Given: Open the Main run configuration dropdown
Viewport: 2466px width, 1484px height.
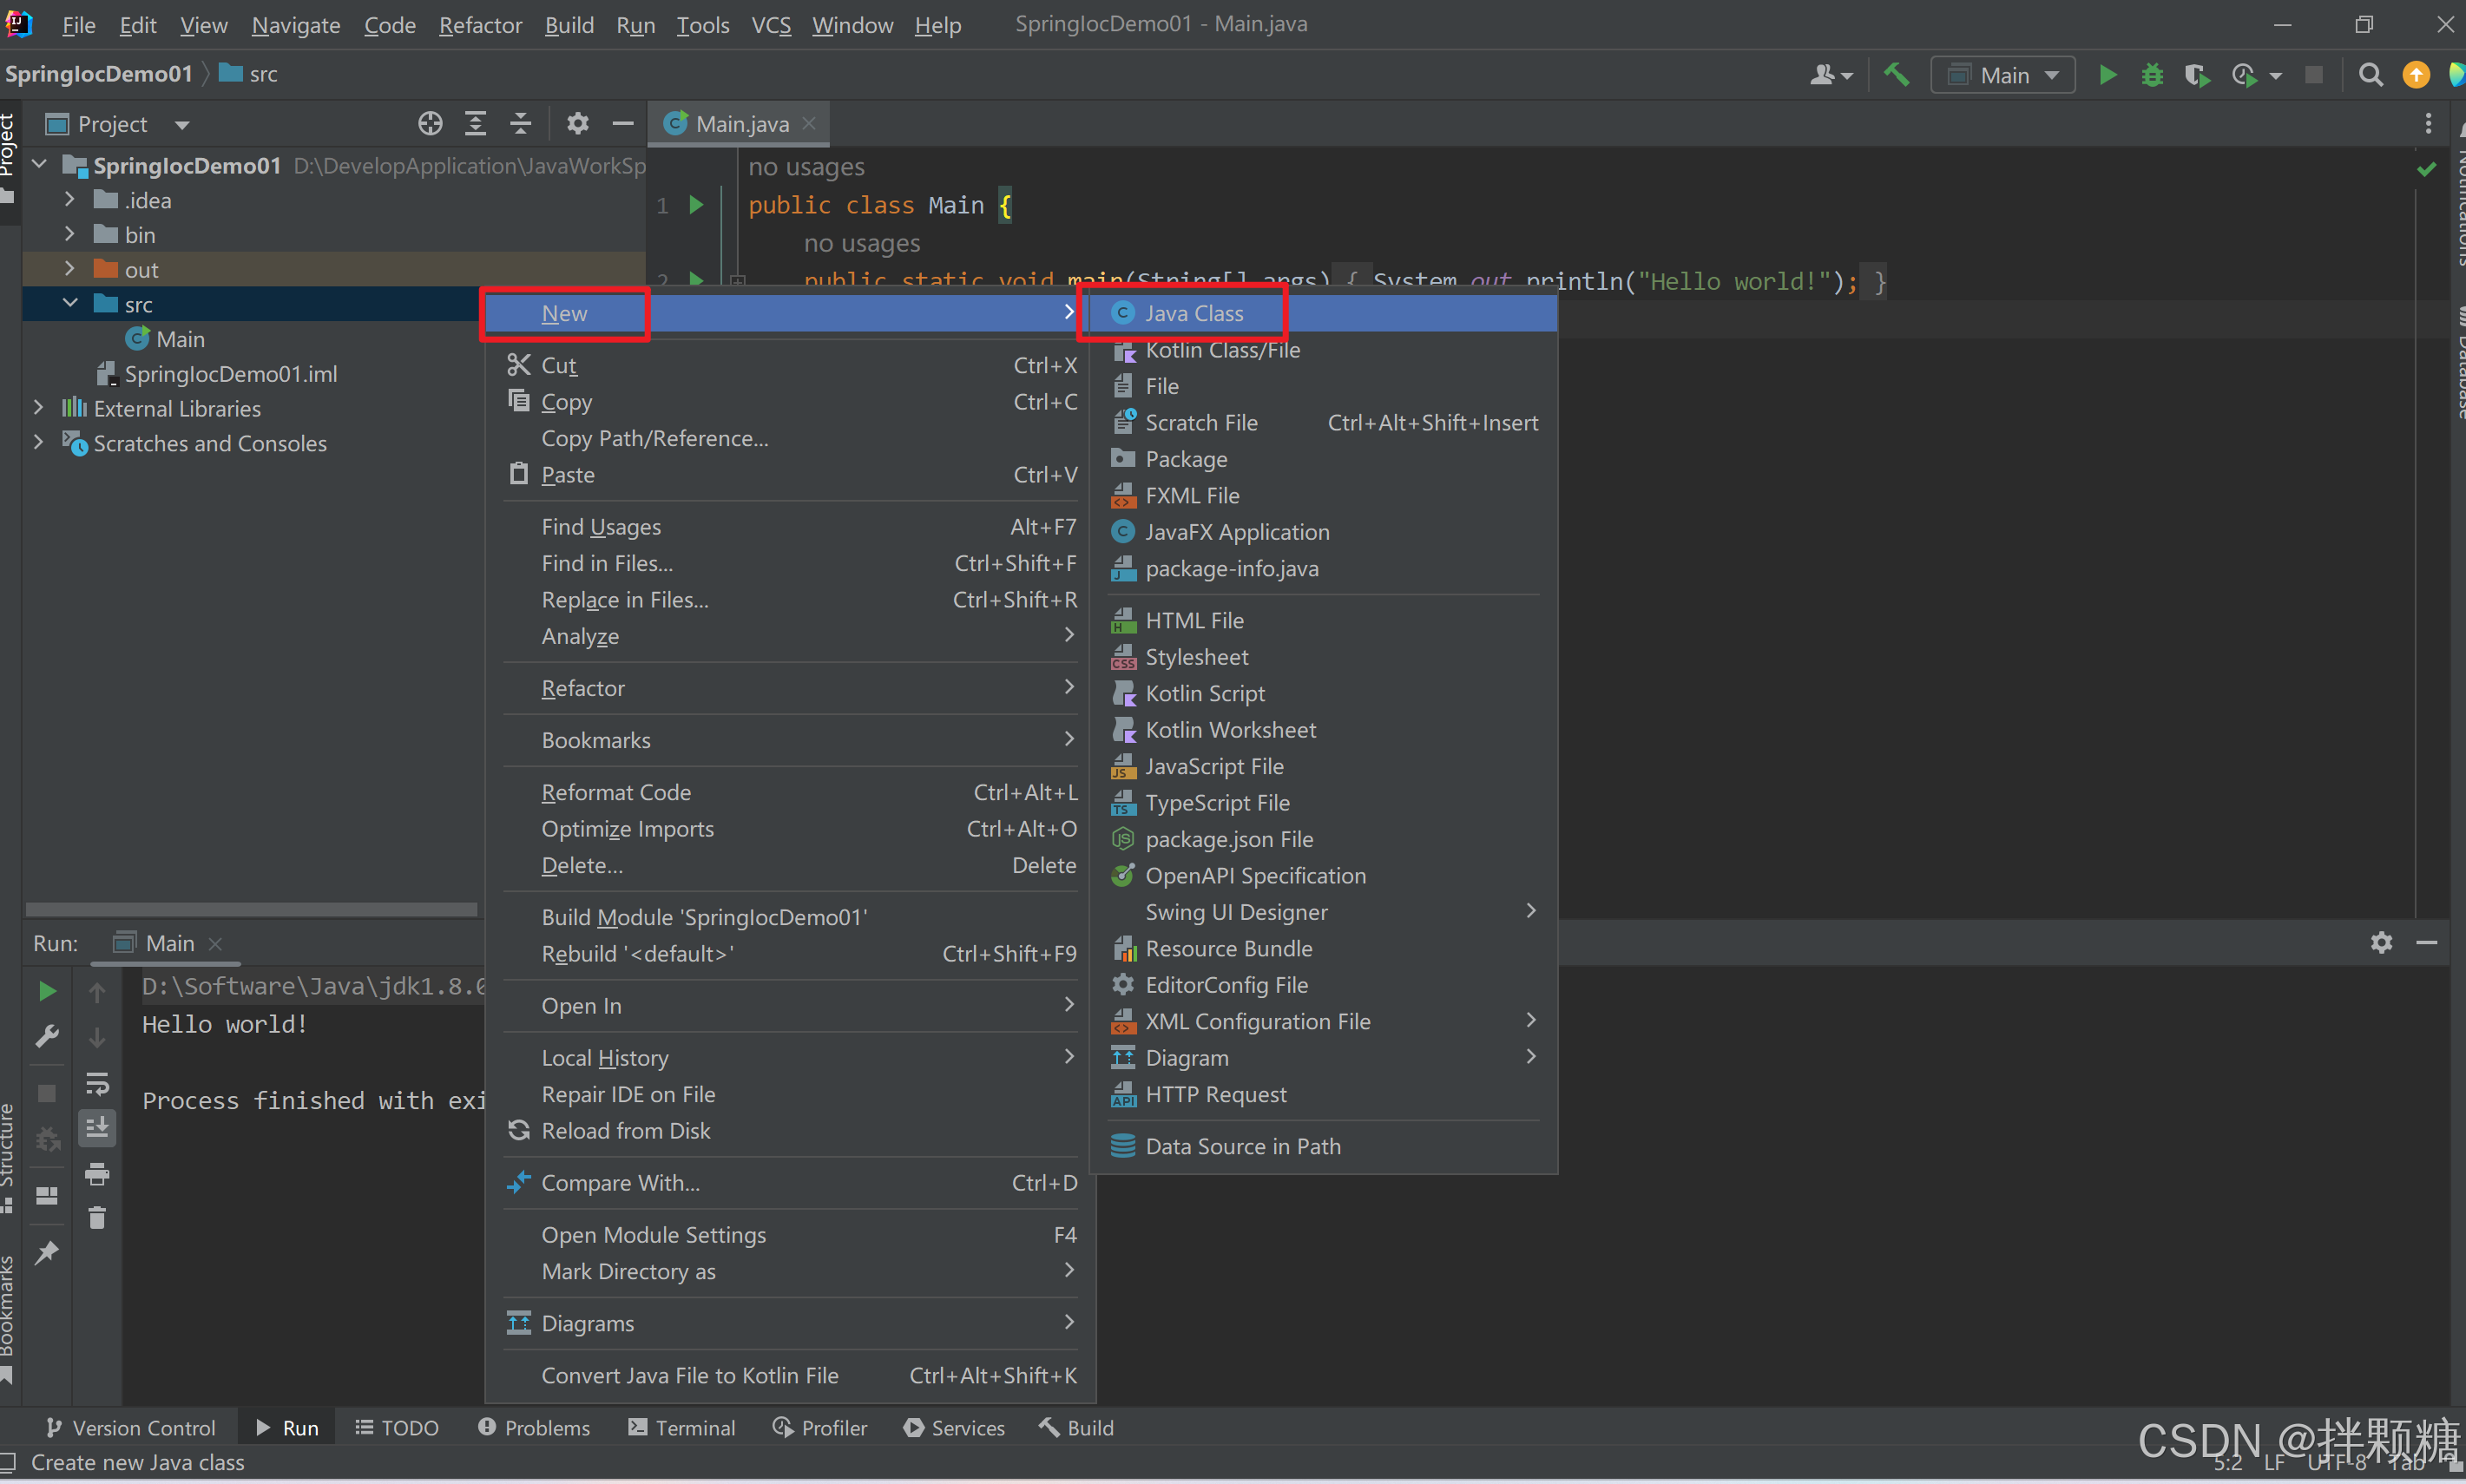Looking at the screenshot, I should [x=2003, y=75].
